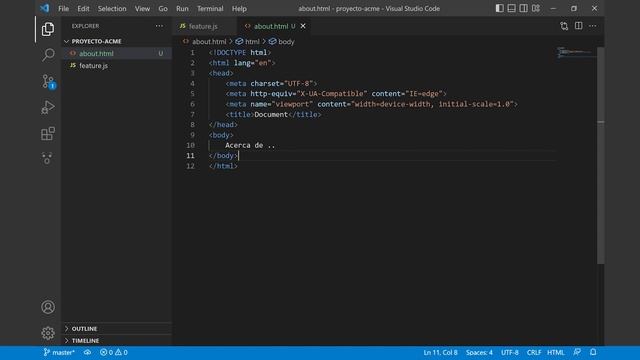Toggle Secondary Side Bar visibility
Image resolution: width=640 pixels, height=360 pixels.
(523, 8)
